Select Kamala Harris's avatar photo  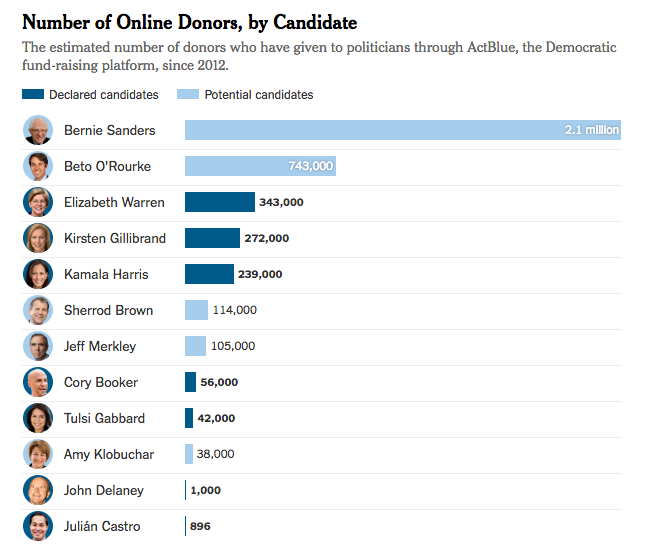[38, 274]
